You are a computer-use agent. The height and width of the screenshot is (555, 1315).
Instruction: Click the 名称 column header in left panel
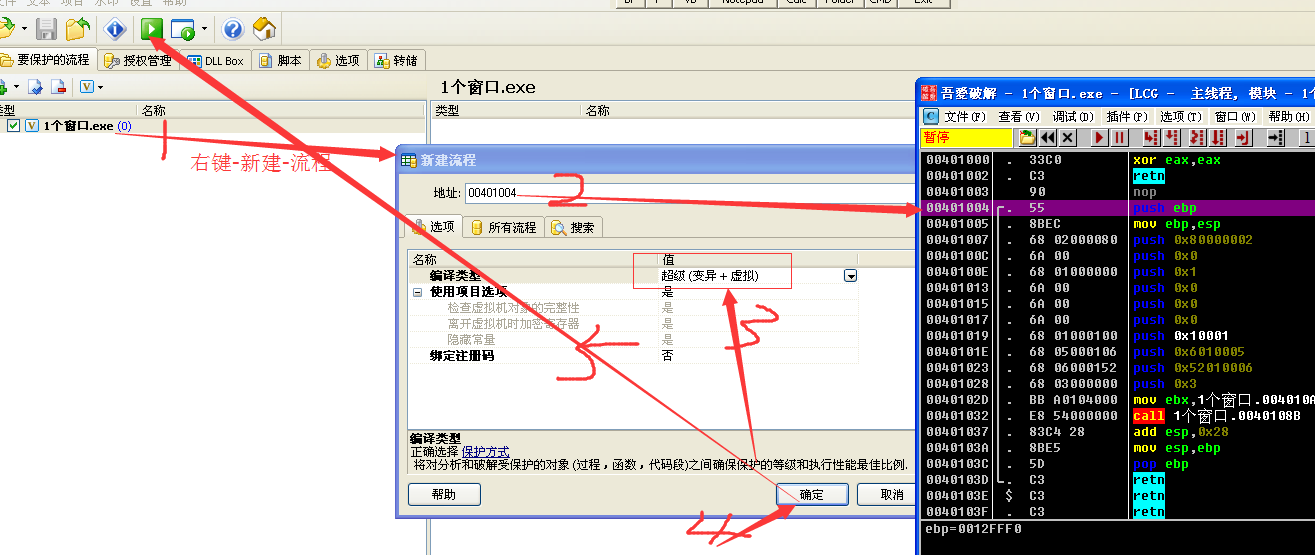tap(280, 110)
